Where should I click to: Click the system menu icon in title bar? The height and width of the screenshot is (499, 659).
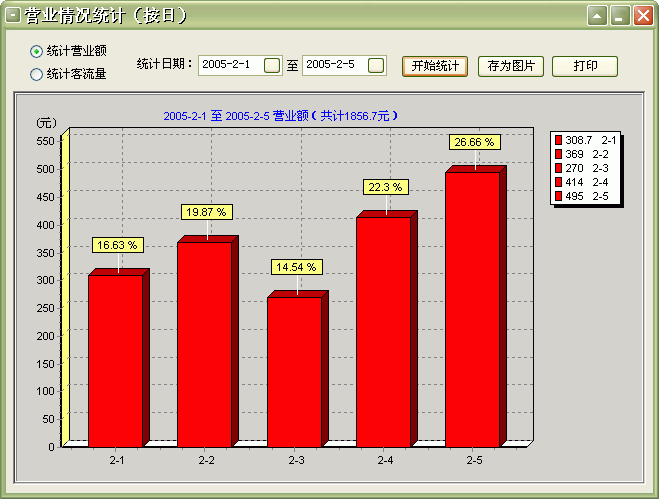[13, 16]
